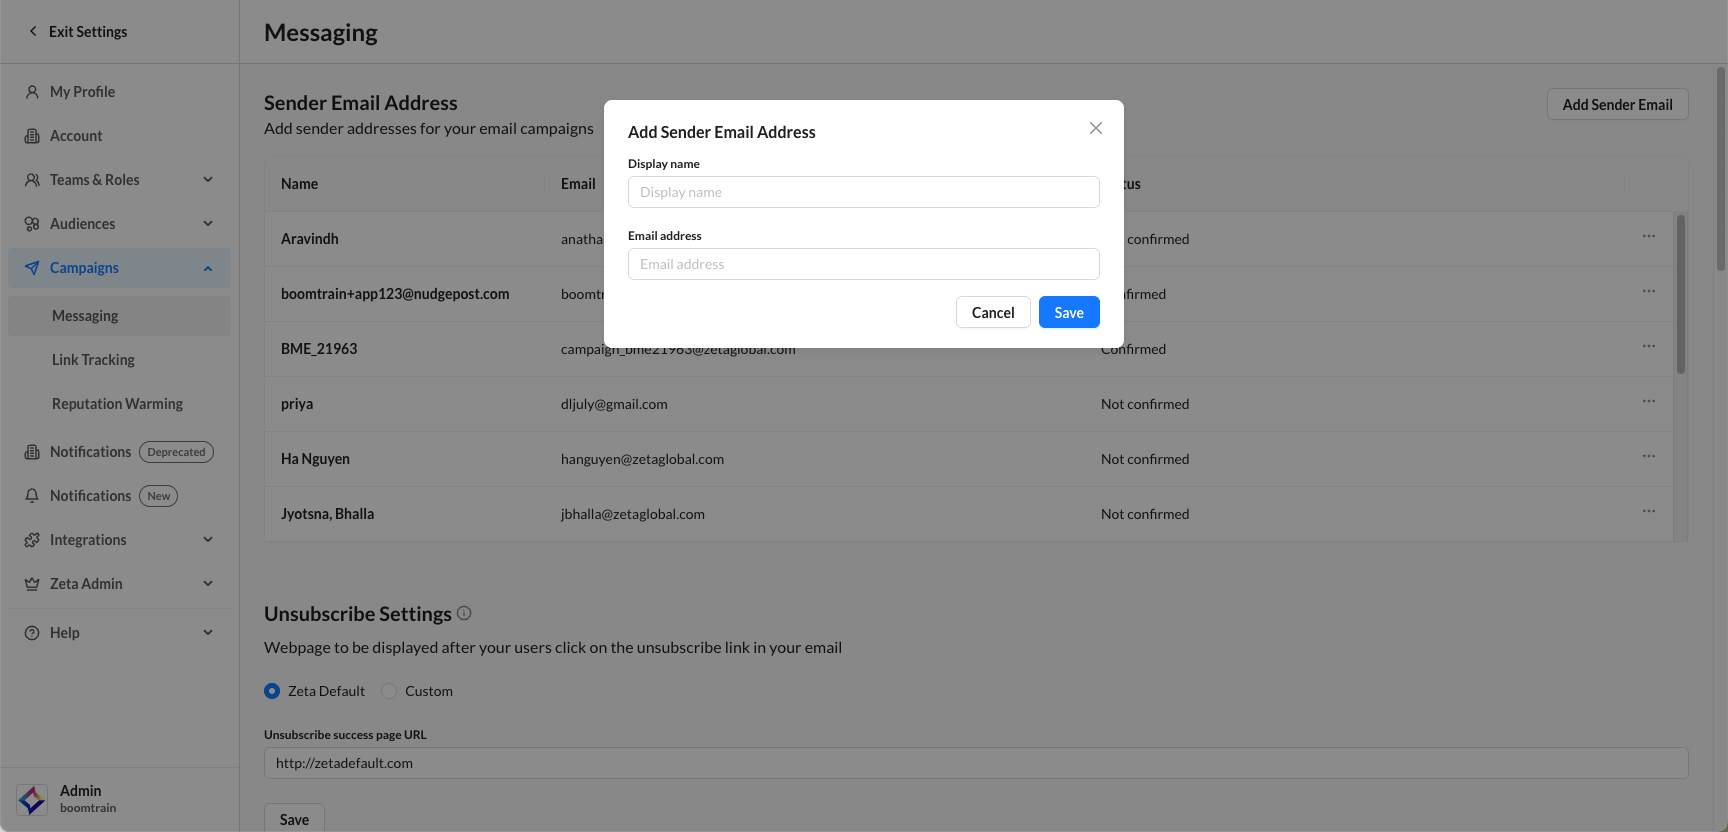Screen dimensions: 1728x832
Task: Select the Custom radio option
Action: coord(389,691)
